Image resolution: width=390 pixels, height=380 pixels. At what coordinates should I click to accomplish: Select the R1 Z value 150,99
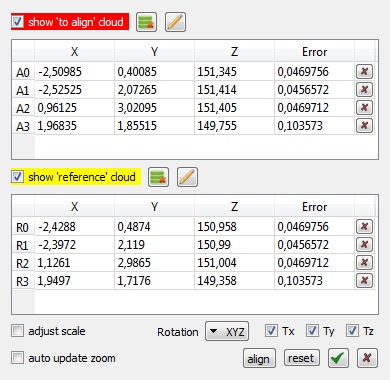click(x=234, y=244)
